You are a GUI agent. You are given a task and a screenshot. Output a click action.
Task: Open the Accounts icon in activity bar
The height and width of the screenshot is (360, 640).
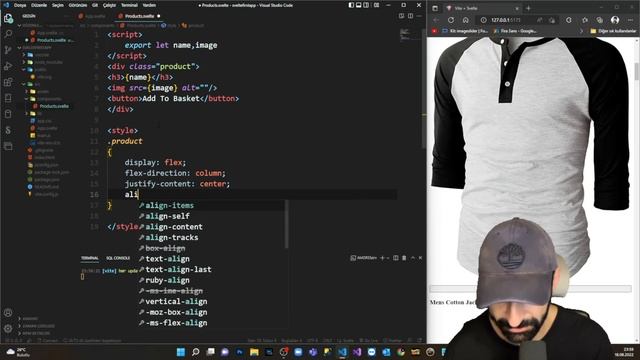pos(8,313)
